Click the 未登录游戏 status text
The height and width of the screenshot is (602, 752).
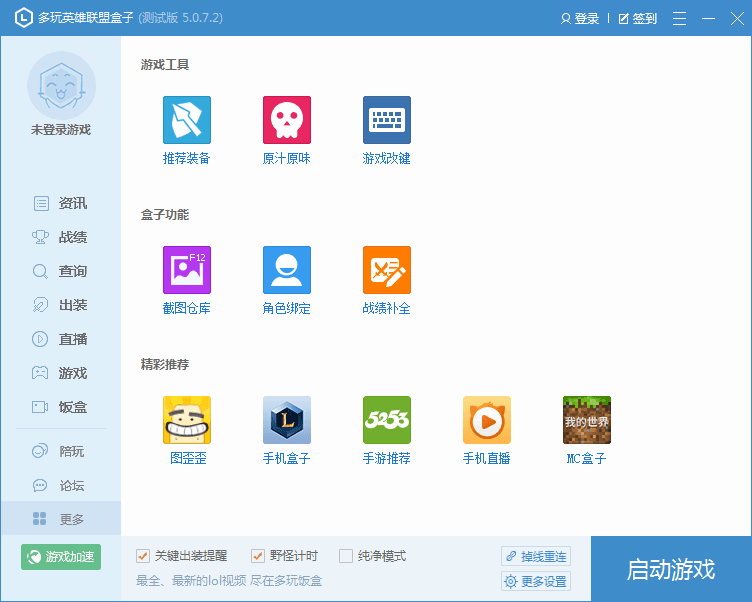click(x=61, y=130)
